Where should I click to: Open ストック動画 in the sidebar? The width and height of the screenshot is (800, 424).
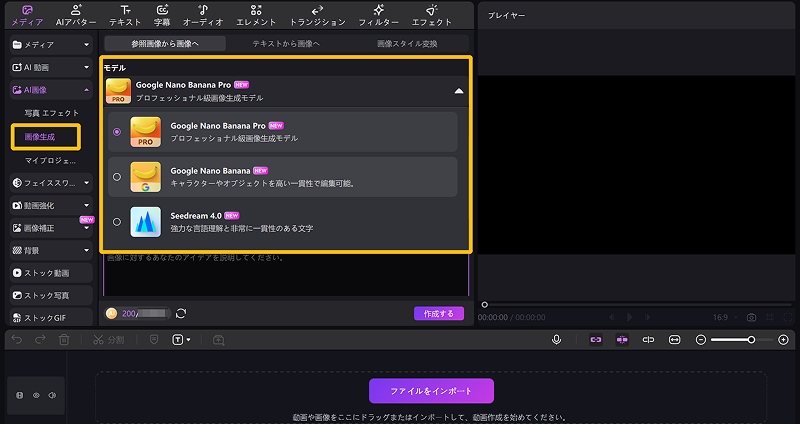pos(51,273)
